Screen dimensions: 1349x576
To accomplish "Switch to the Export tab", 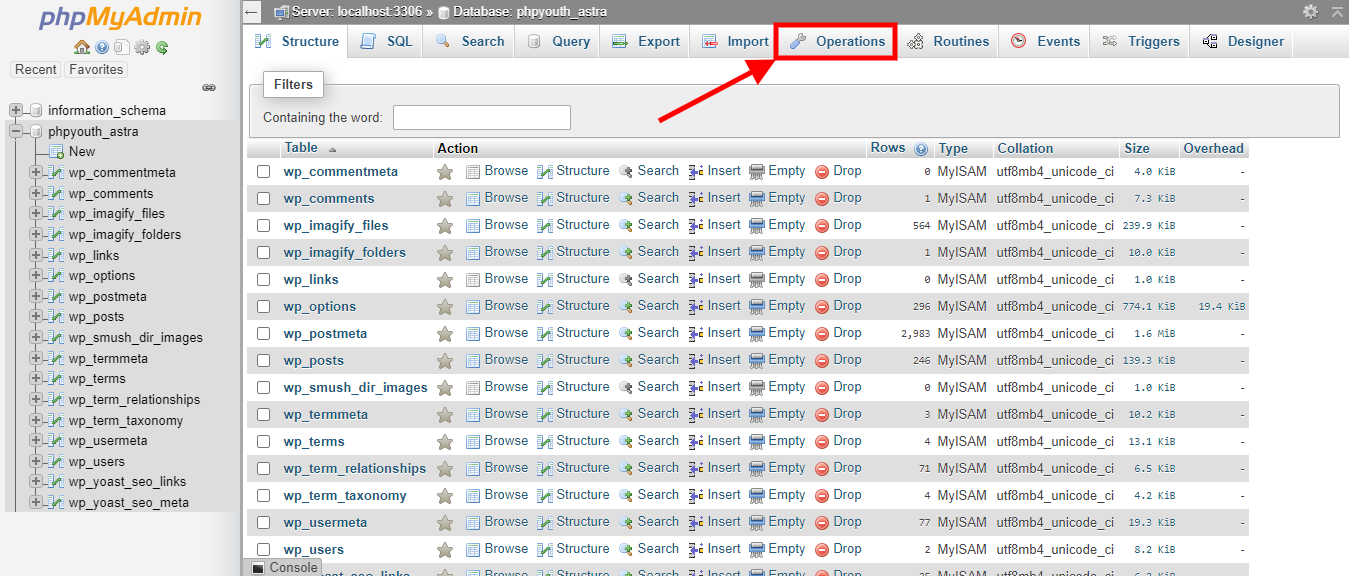I will [645, 42].
